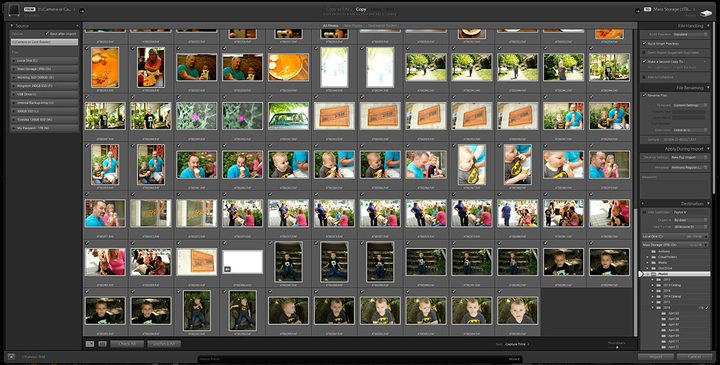Show All Photos filter tab
The image size is (720, 365).
[x=330, y=26]
